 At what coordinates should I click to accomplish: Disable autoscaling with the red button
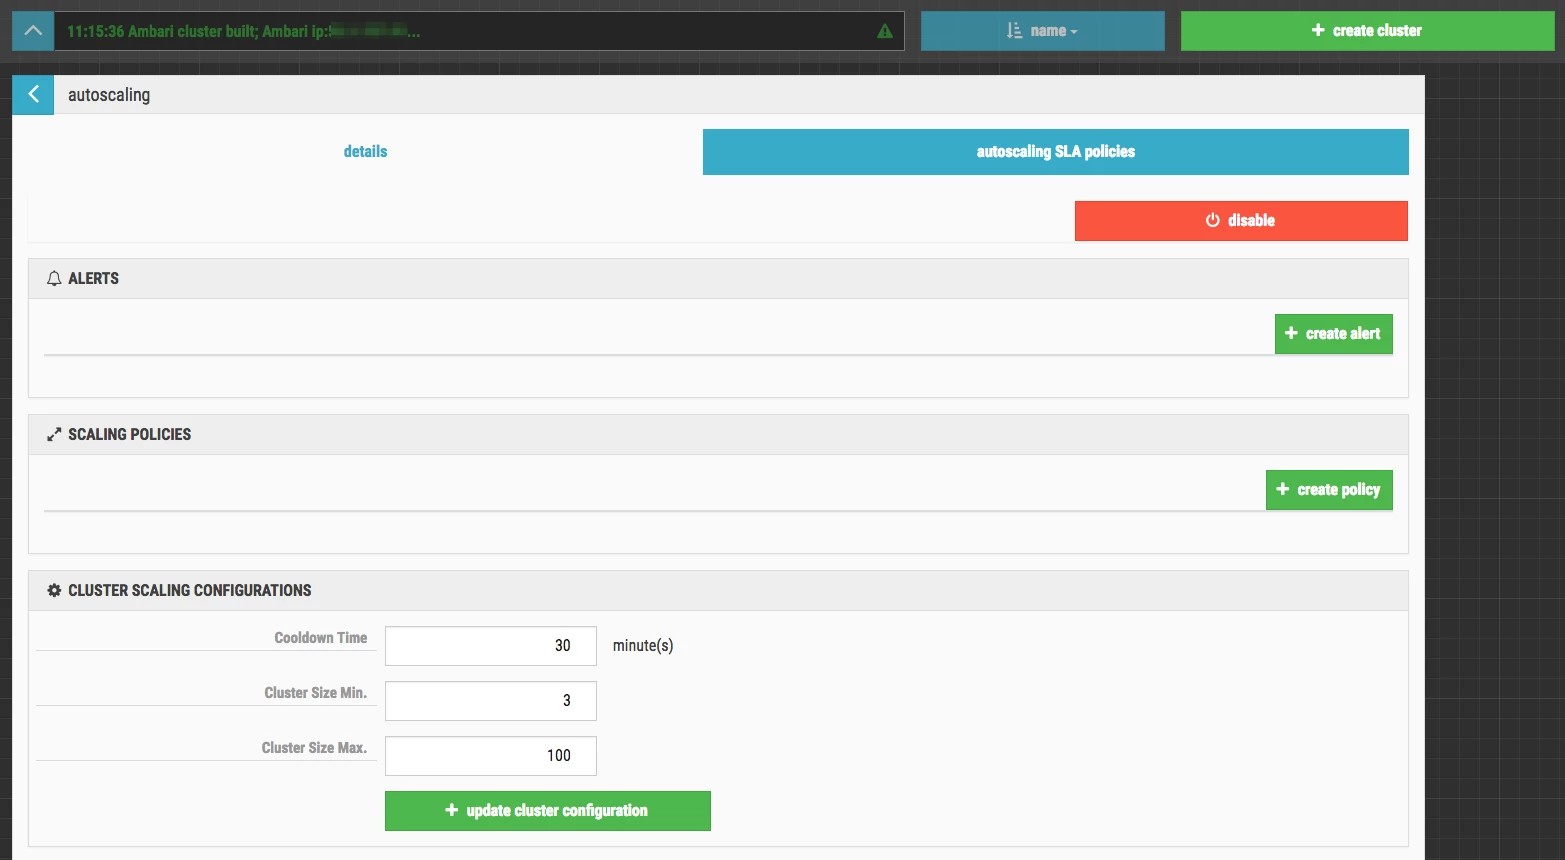coord(1241,221)
